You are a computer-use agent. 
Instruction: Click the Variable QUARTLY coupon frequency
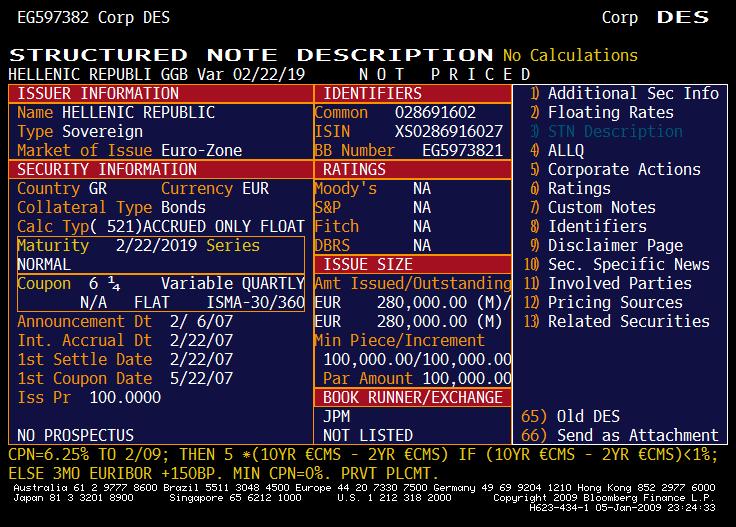click(233, 283)
